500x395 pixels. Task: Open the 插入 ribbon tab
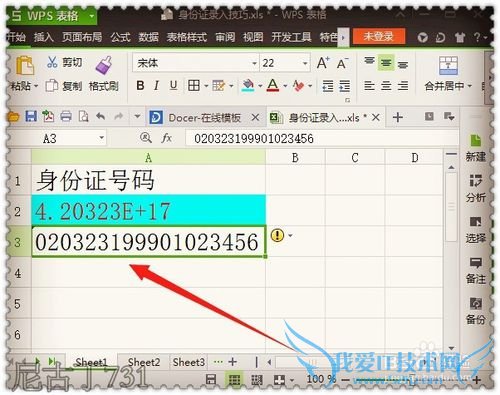point(44,37)
